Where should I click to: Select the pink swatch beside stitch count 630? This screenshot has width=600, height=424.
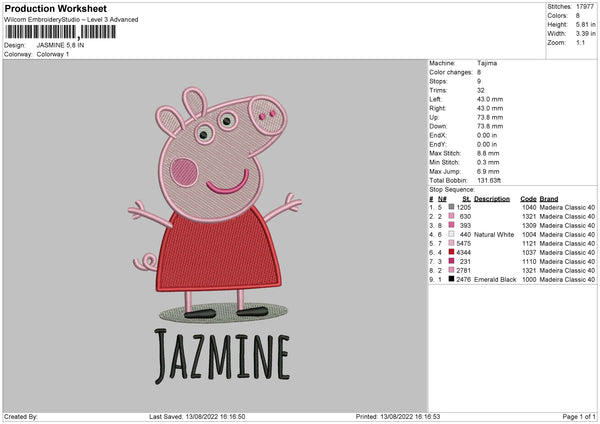coord(452,216)
